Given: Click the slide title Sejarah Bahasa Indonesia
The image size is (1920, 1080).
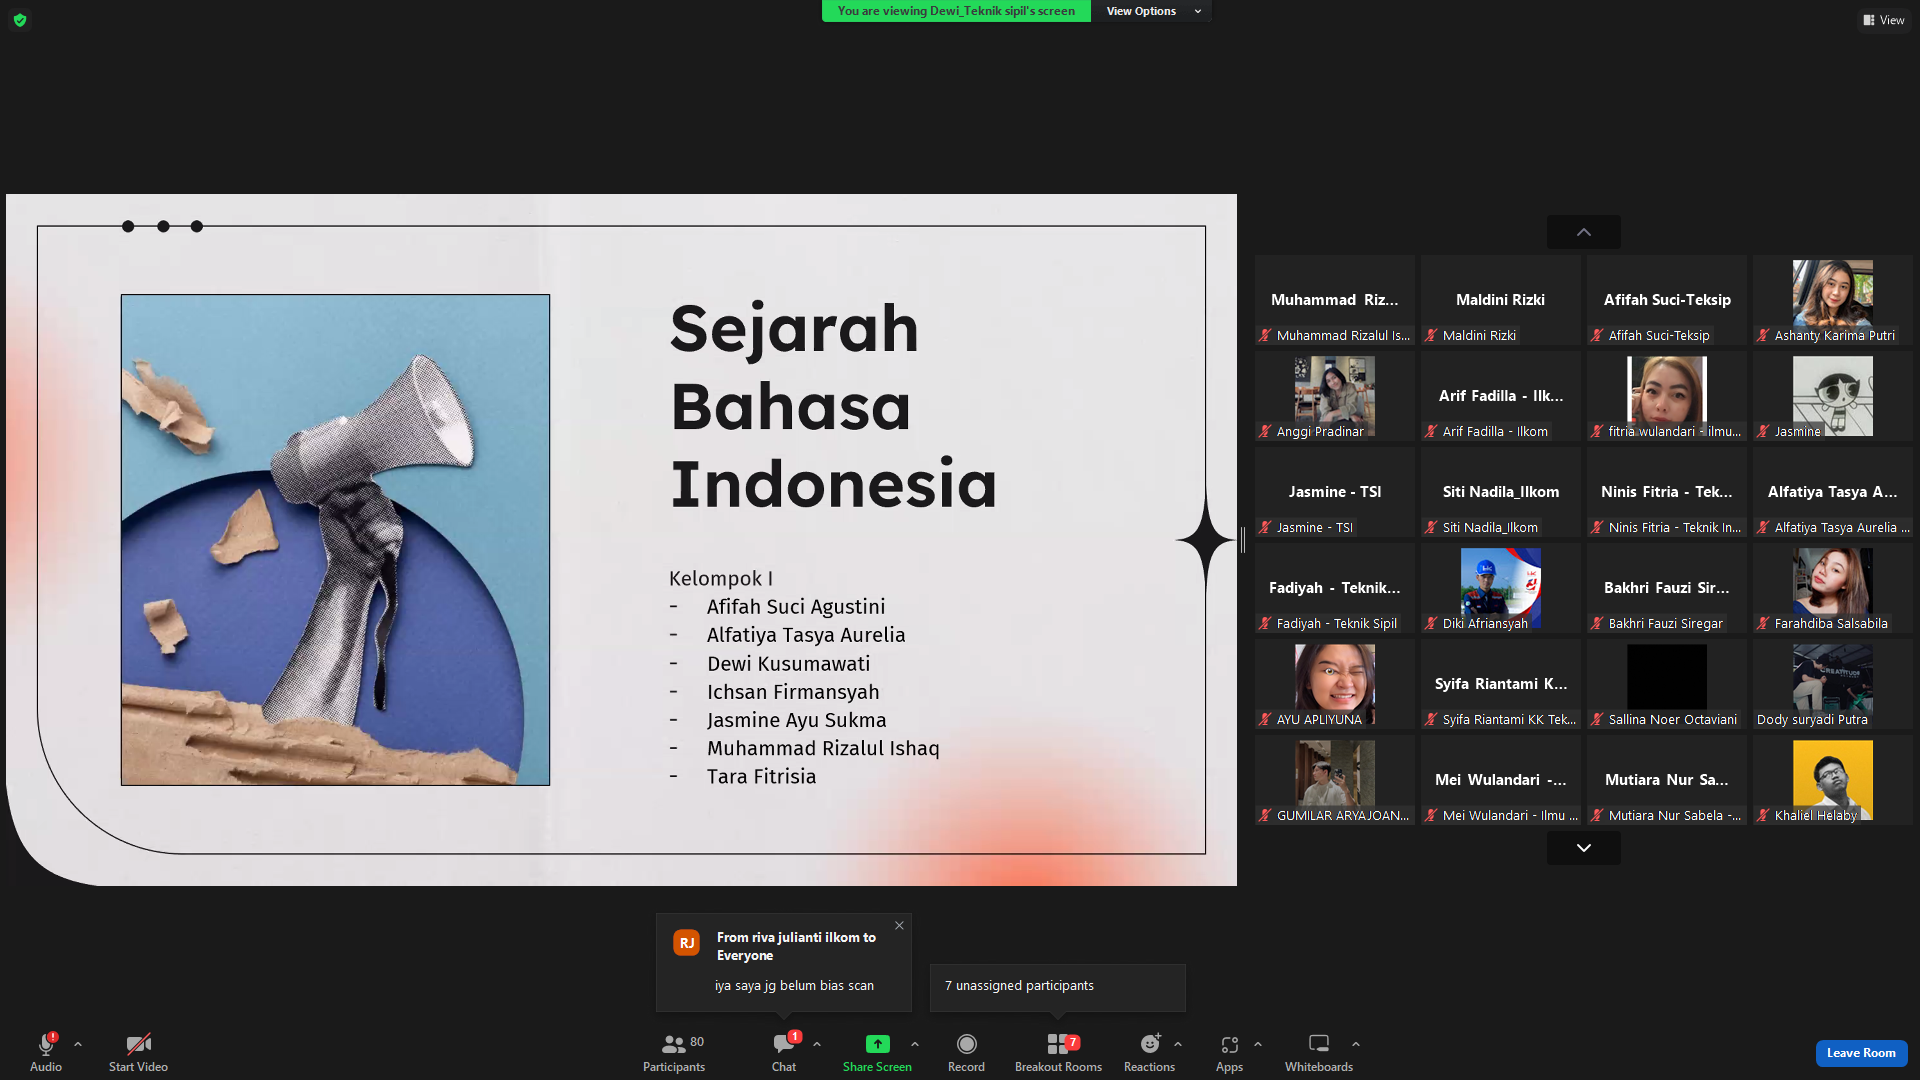Looking at the screenshot, I should click(x=833, y=407).
